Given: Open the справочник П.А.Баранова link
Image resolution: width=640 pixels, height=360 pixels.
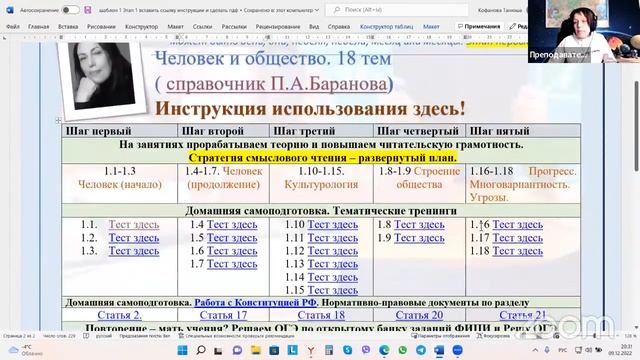Looking at the screenshot, I should tap(276, 84).
